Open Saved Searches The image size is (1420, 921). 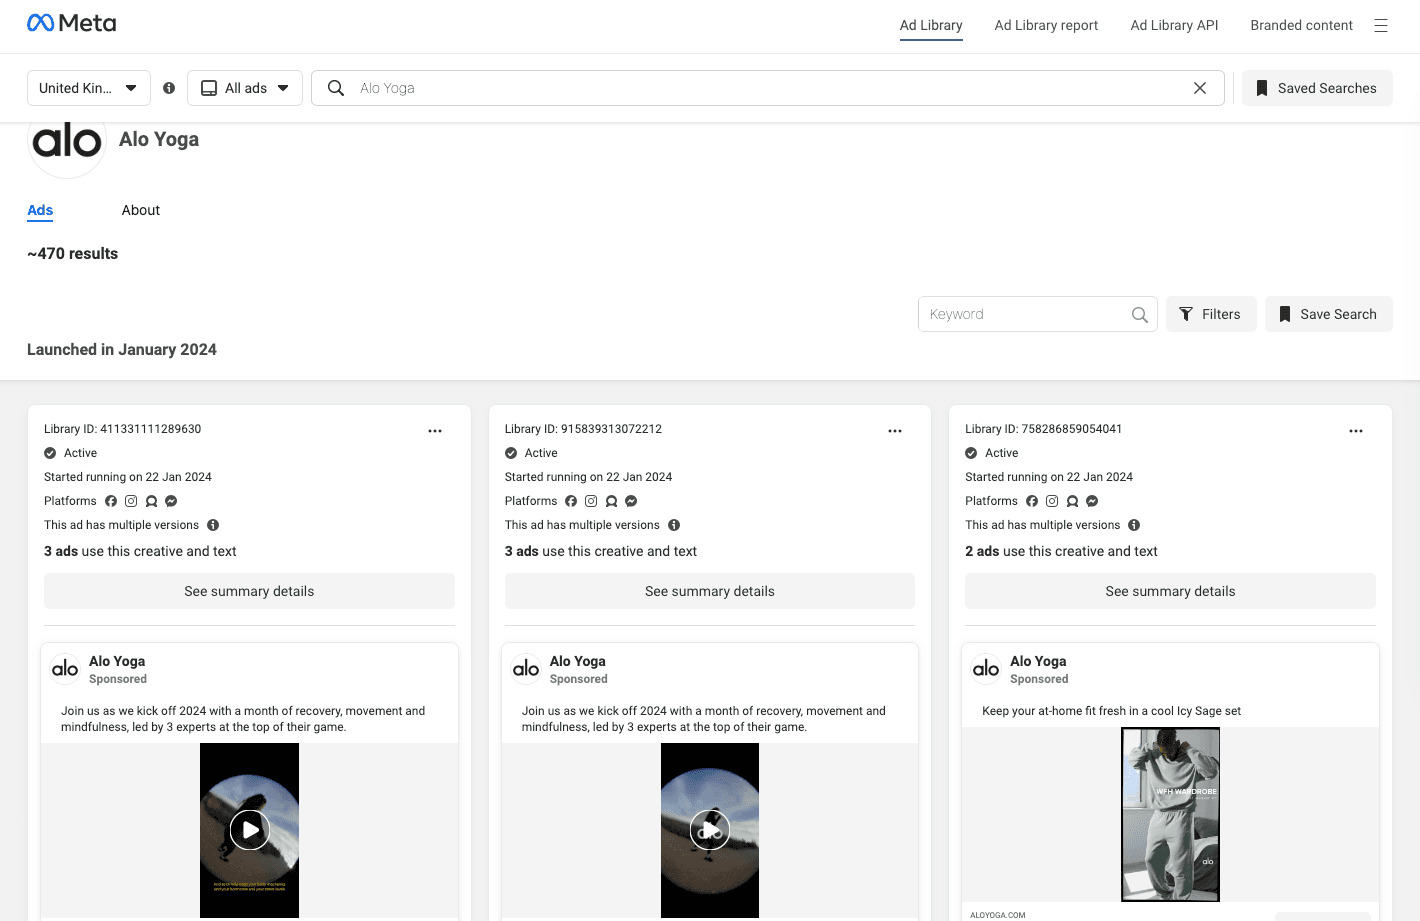point(1316,88)
